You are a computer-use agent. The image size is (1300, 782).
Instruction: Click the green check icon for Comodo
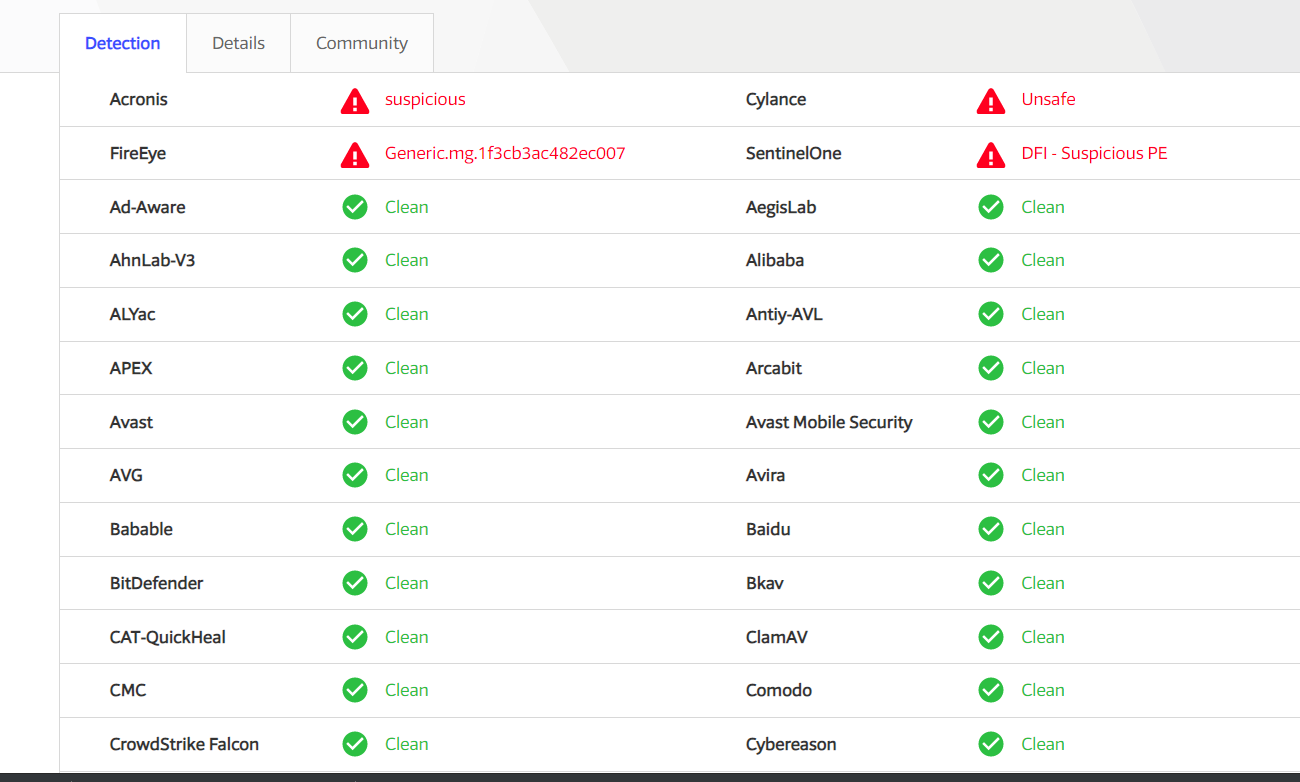click(991, 690)
